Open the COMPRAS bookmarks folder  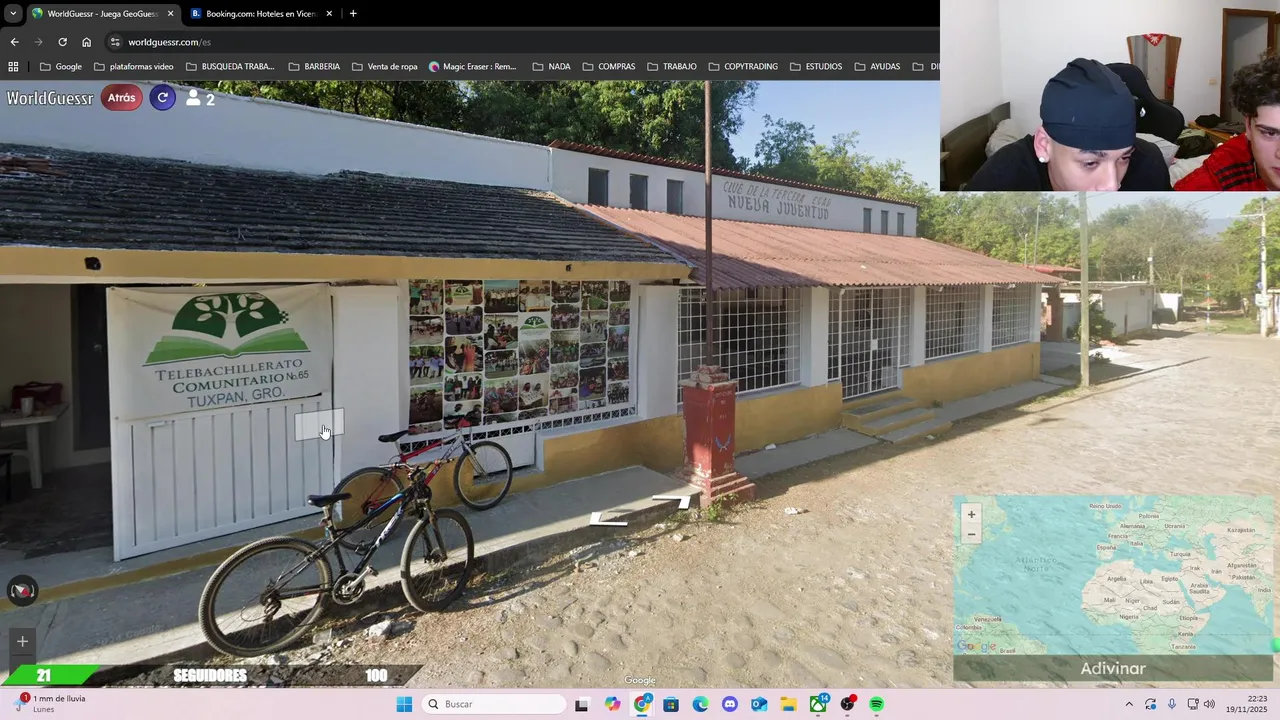(x=609, y=67)
